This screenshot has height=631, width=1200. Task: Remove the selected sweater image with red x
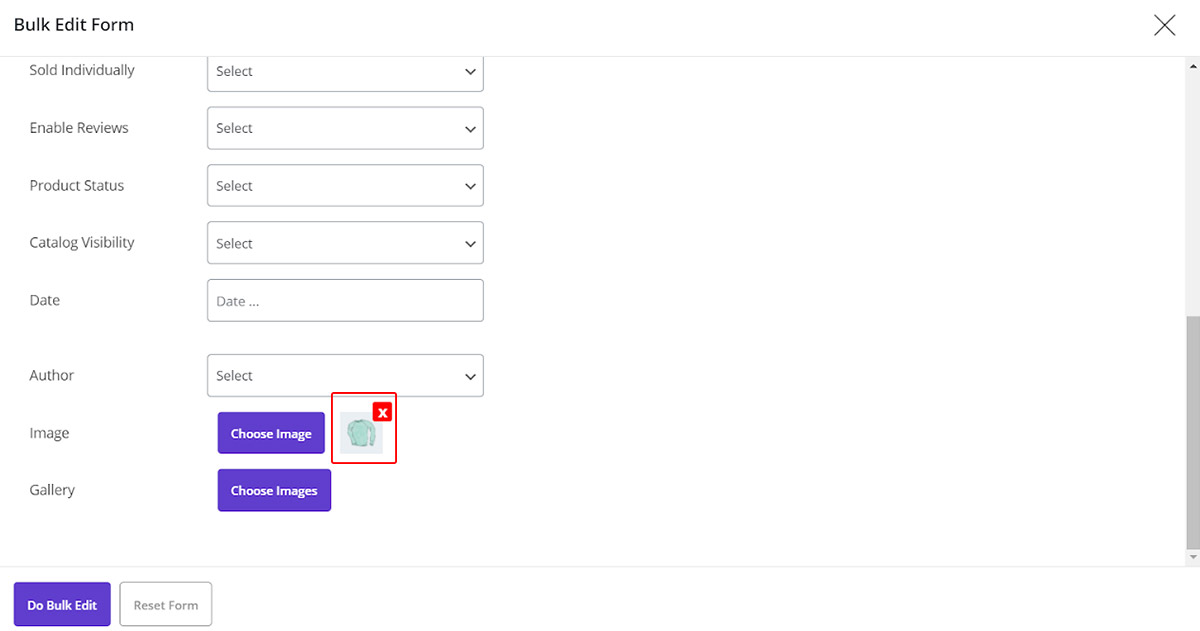coord(382,412)
